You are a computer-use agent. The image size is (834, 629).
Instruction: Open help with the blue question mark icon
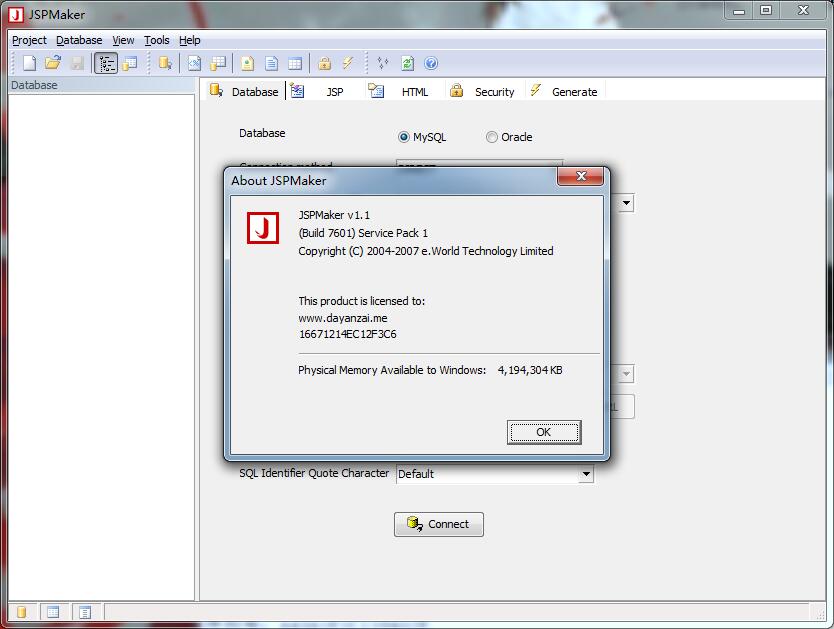click(x=431, y=63)
